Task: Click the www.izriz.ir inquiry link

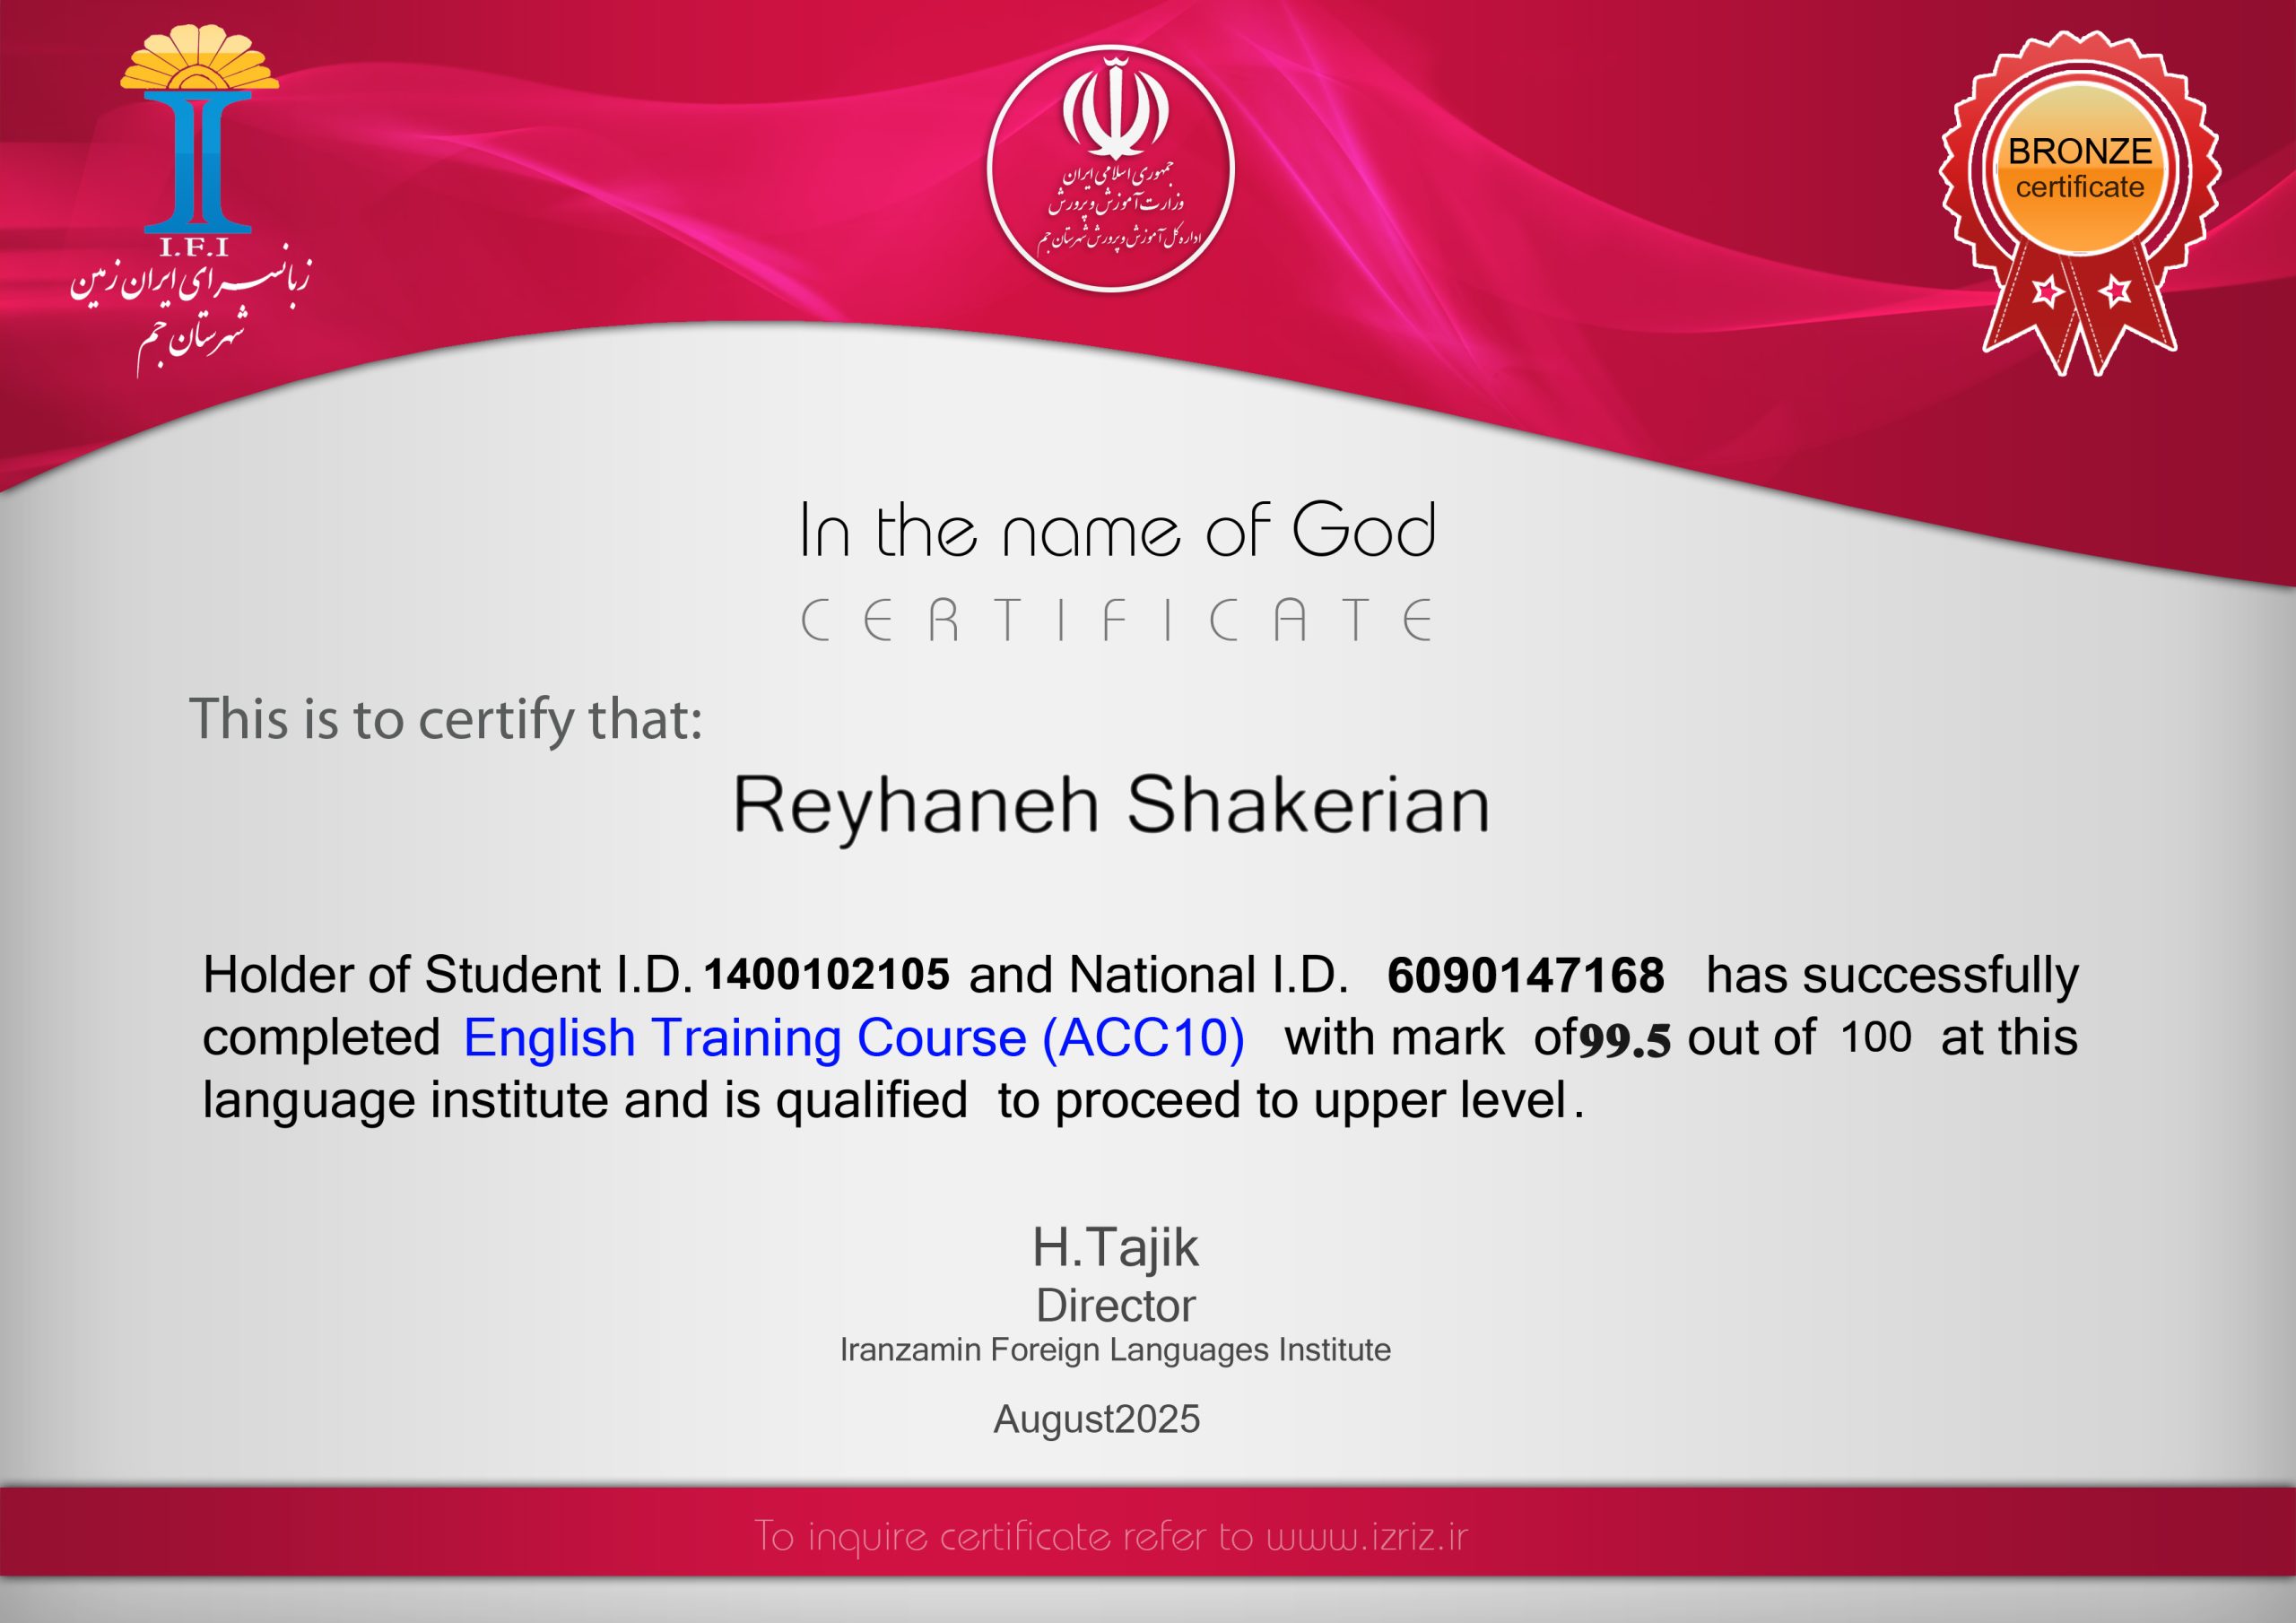Action: pyautogui.click(x=1366, y=1536)
